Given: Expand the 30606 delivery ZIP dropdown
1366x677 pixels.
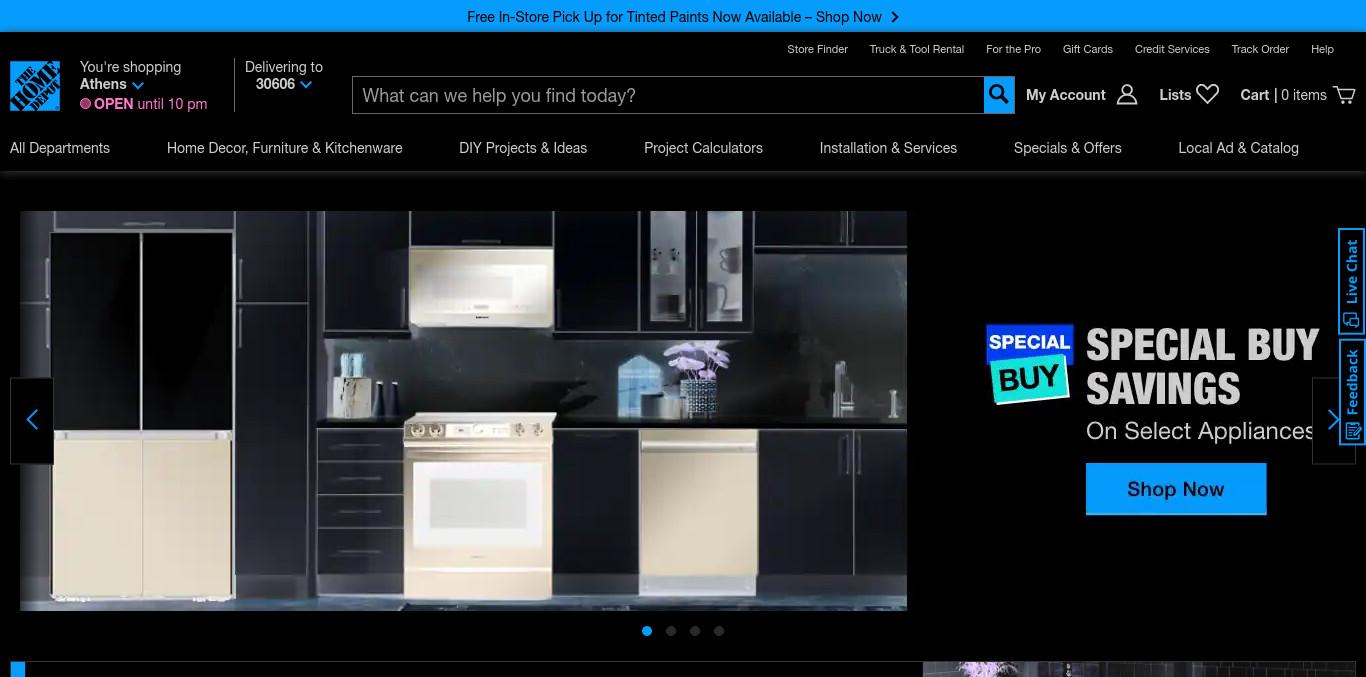Looking at the screenshot, I should tap(306, 85).
